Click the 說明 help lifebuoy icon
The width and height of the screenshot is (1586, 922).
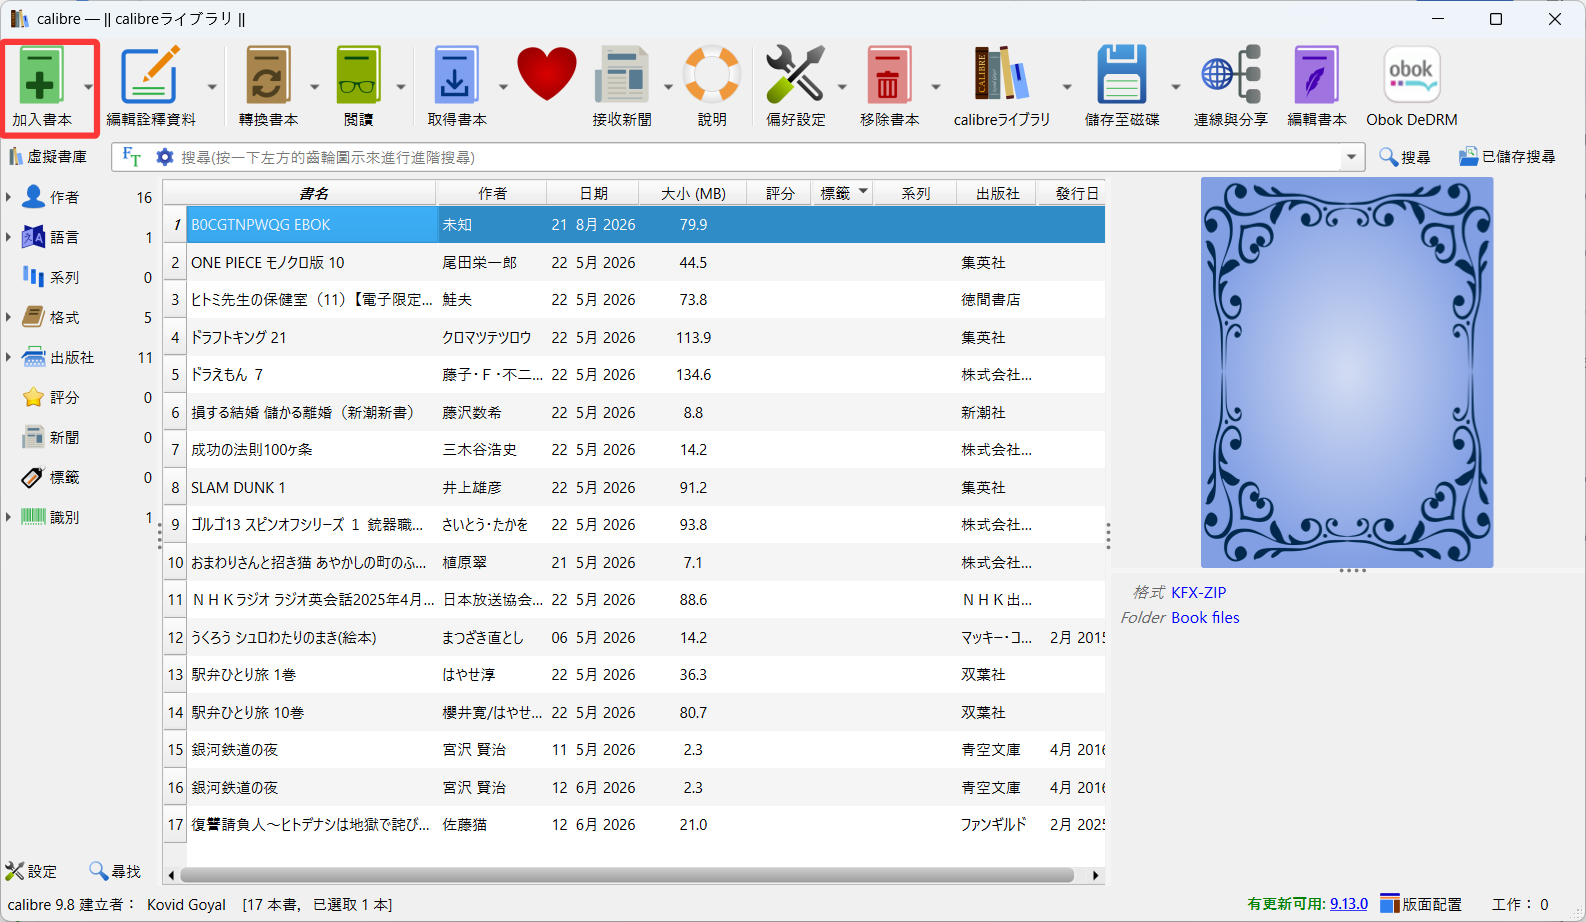point(712,75)
